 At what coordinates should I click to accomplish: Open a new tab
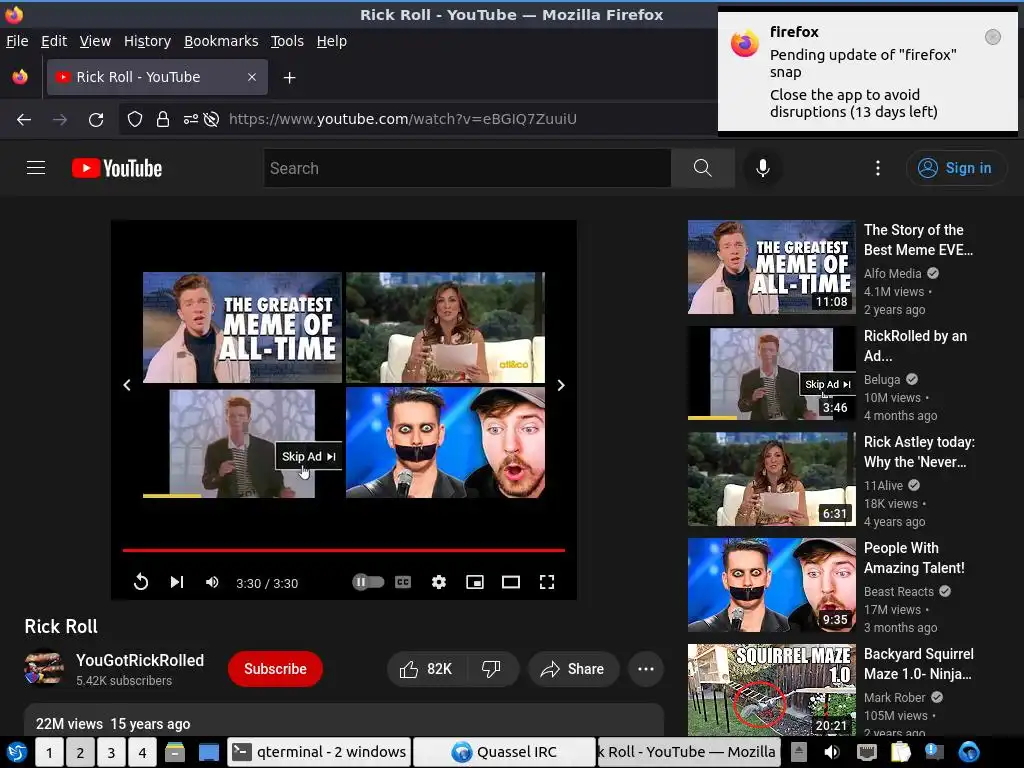pos(289,78)
